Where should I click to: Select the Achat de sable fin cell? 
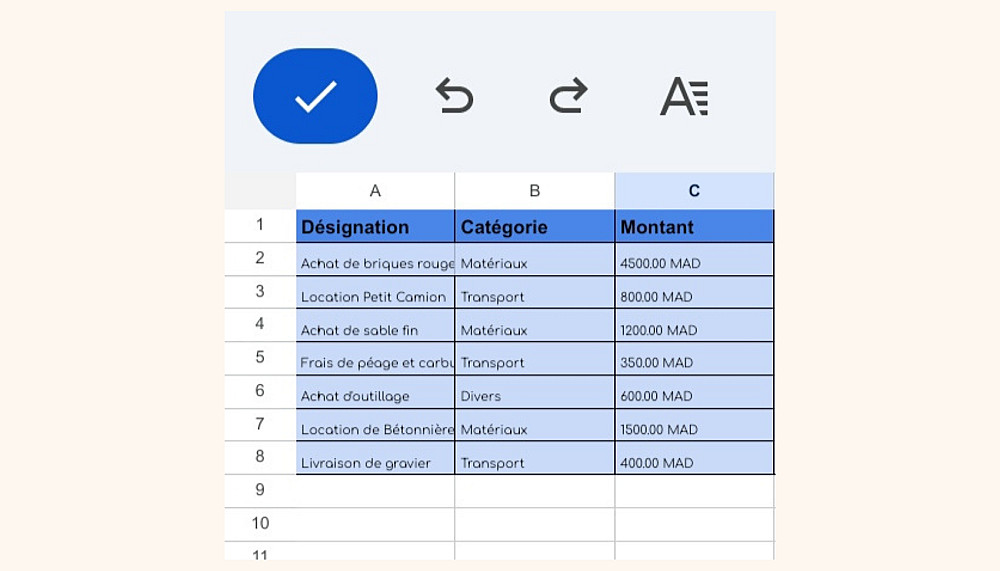point(375,330)
